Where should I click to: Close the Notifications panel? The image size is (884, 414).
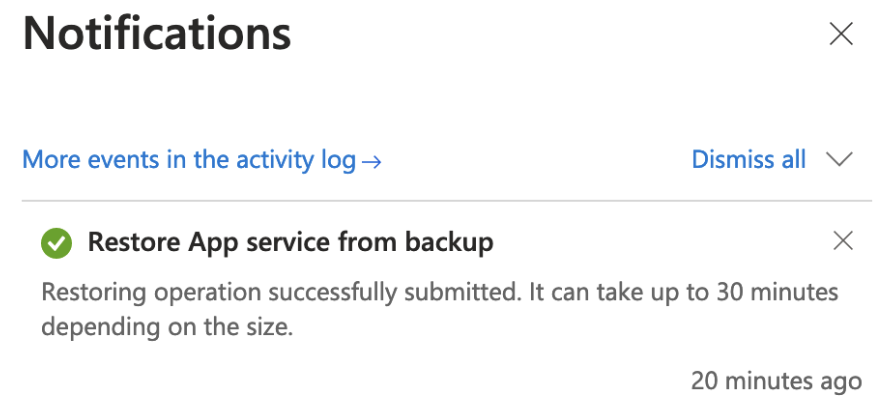(x=842, y=34)
